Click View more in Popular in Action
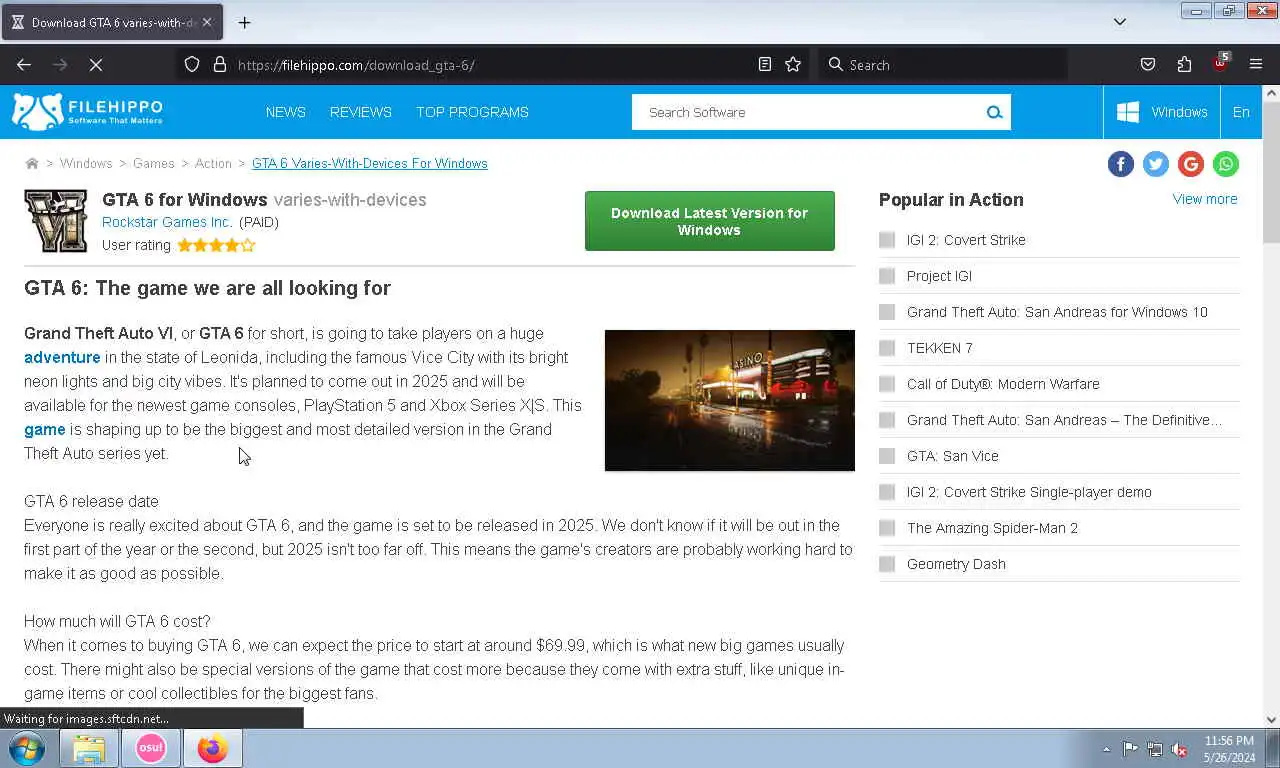 (x=1205, y=199)
